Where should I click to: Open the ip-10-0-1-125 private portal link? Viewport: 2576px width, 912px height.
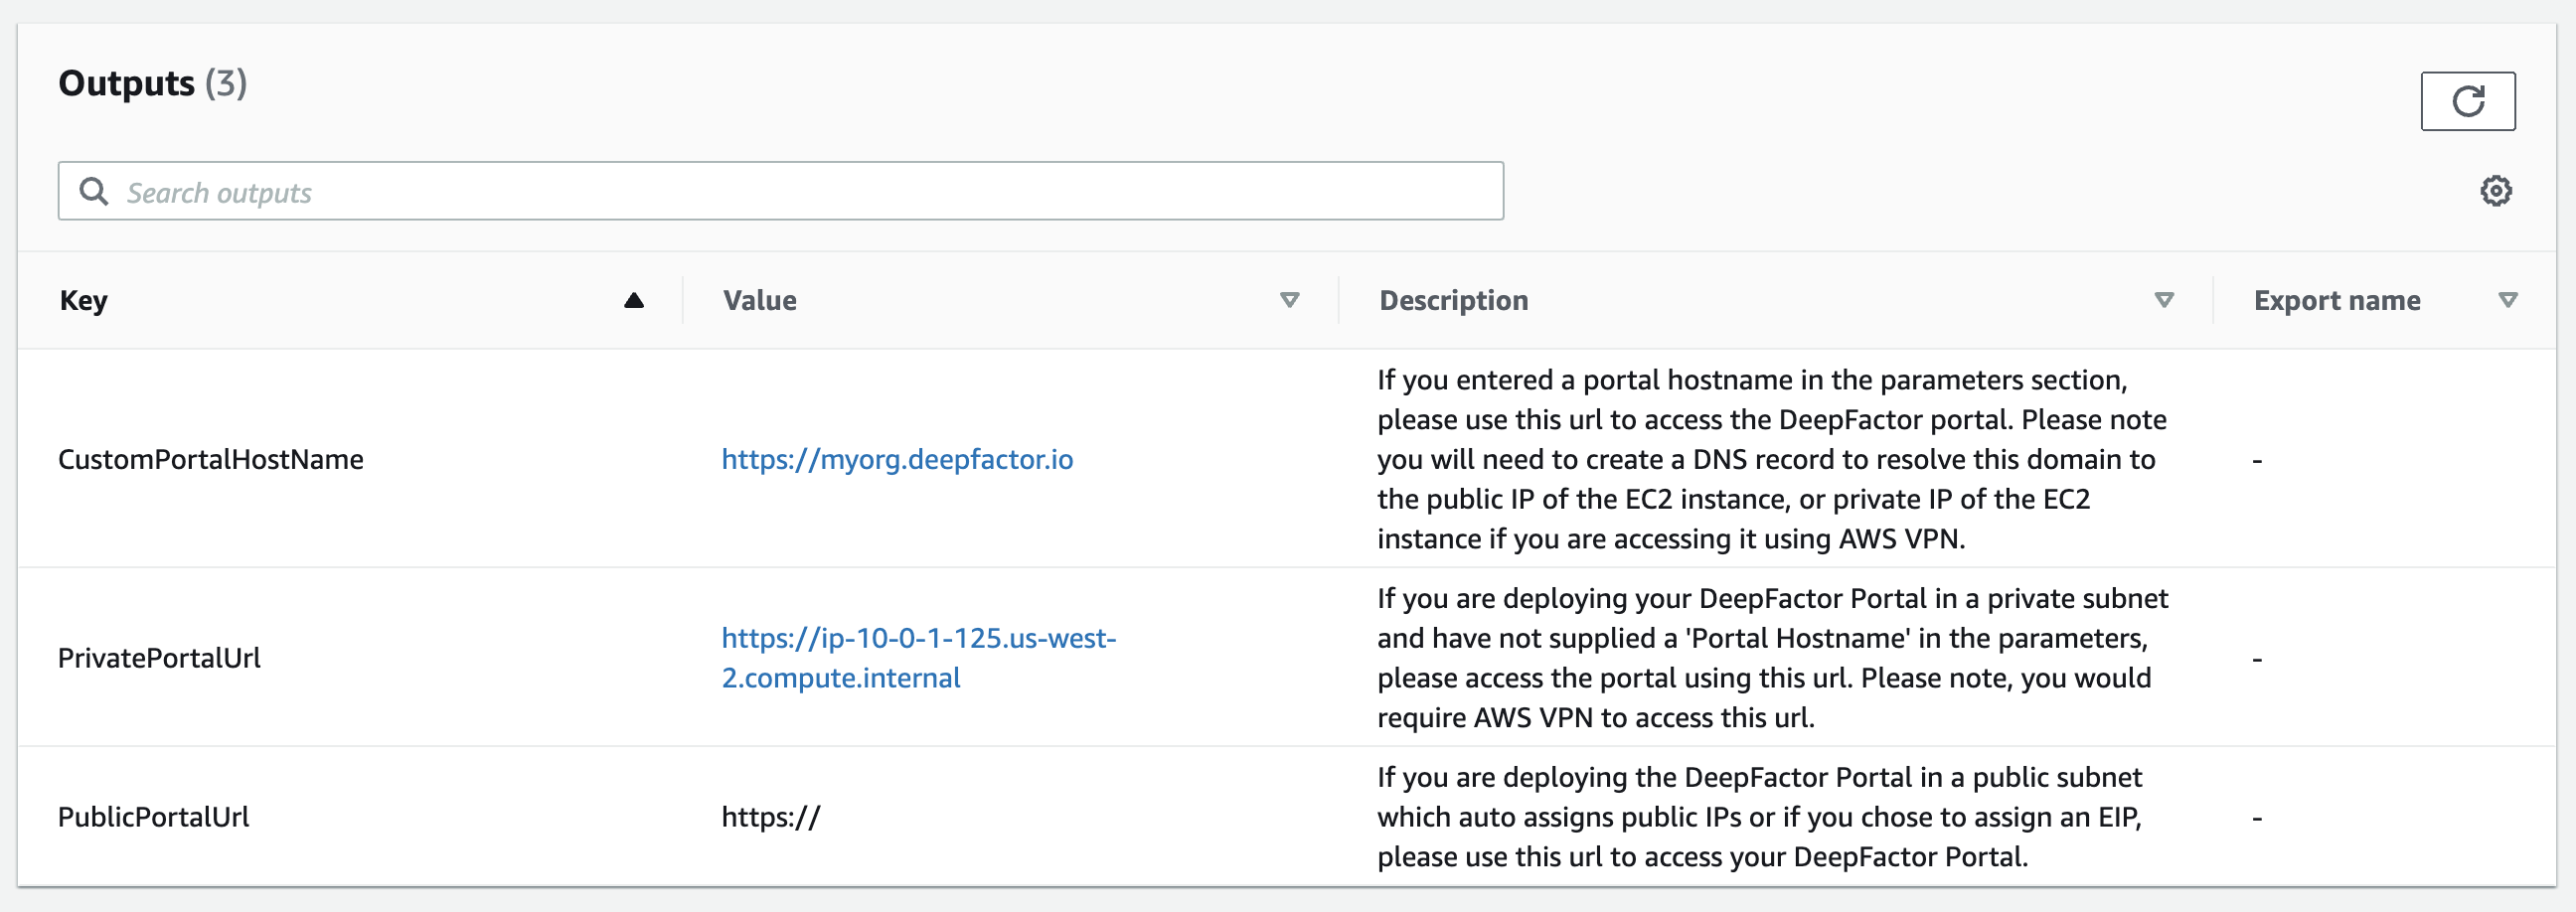tap(918, 658)
